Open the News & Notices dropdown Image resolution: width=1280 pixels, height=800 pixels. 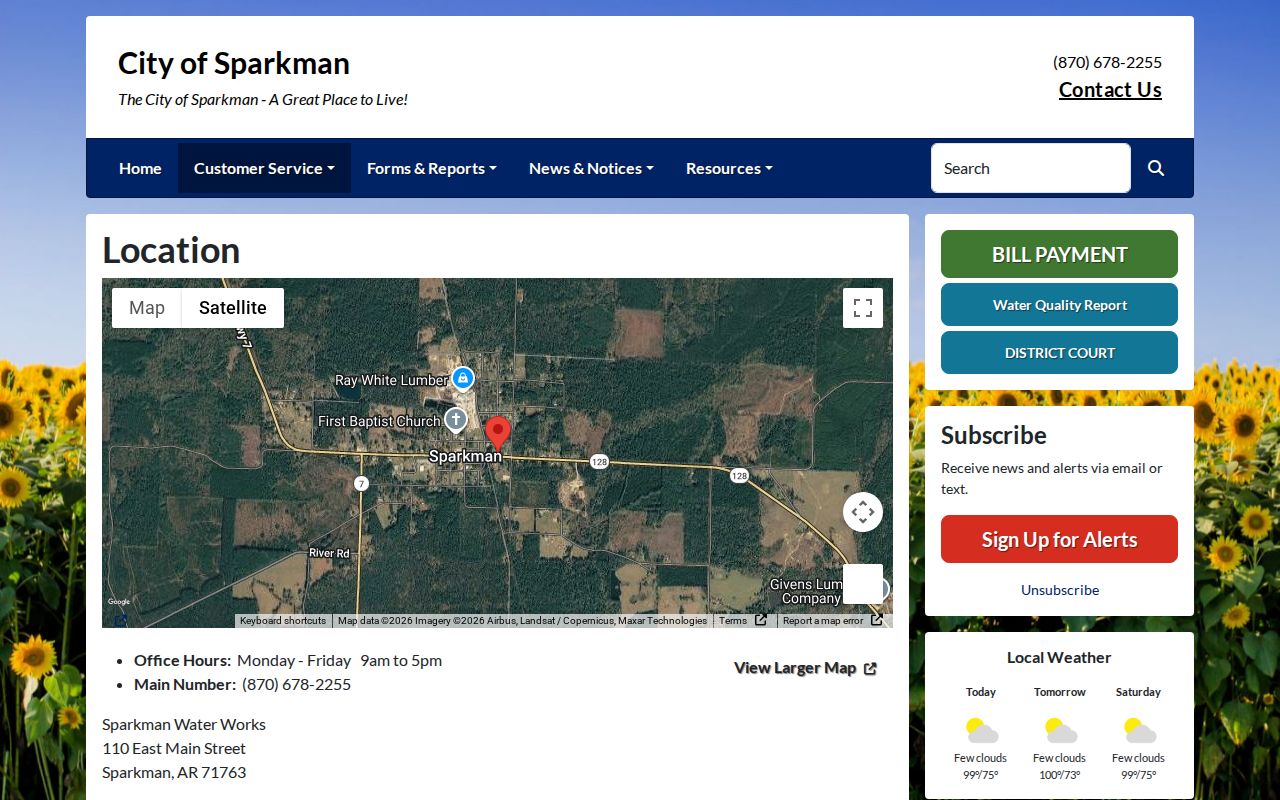pyautogui.click(x=591, y=168)
